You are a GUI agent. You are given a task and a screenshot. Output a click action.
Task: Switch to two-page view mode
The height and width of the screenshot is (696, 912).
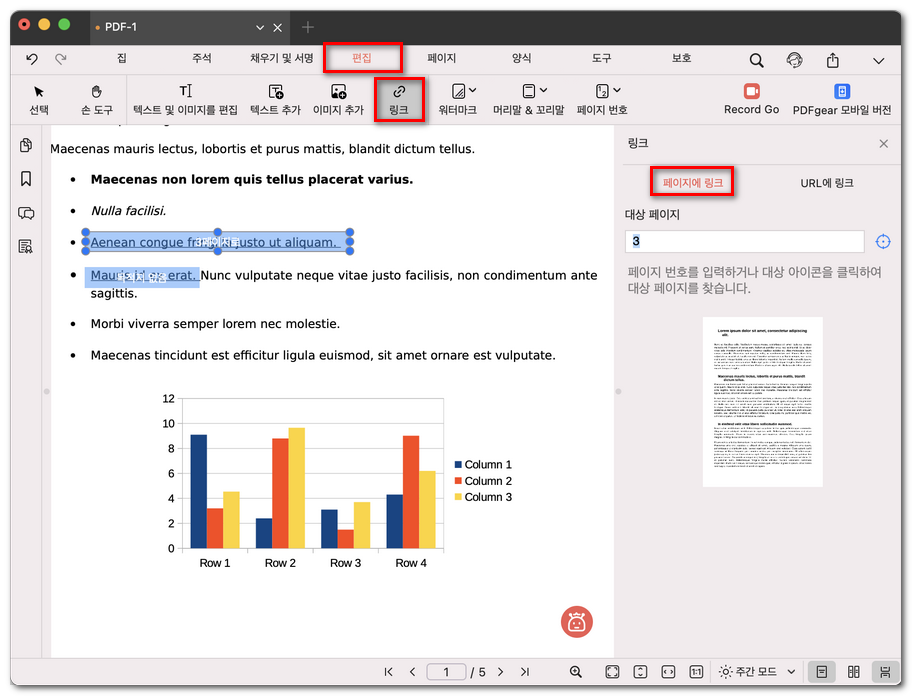pos(853,672)
